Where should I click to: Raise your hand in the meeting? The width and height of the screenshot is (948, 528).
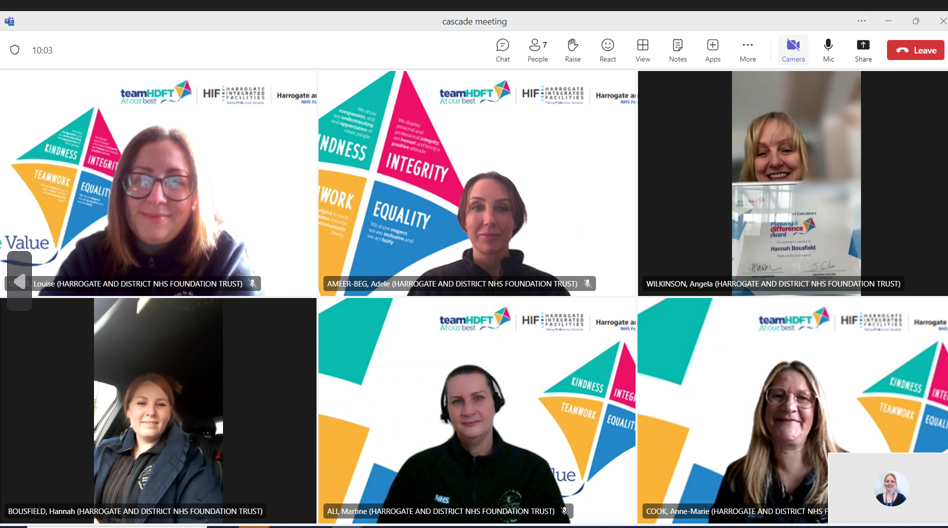tap(572, 50)
